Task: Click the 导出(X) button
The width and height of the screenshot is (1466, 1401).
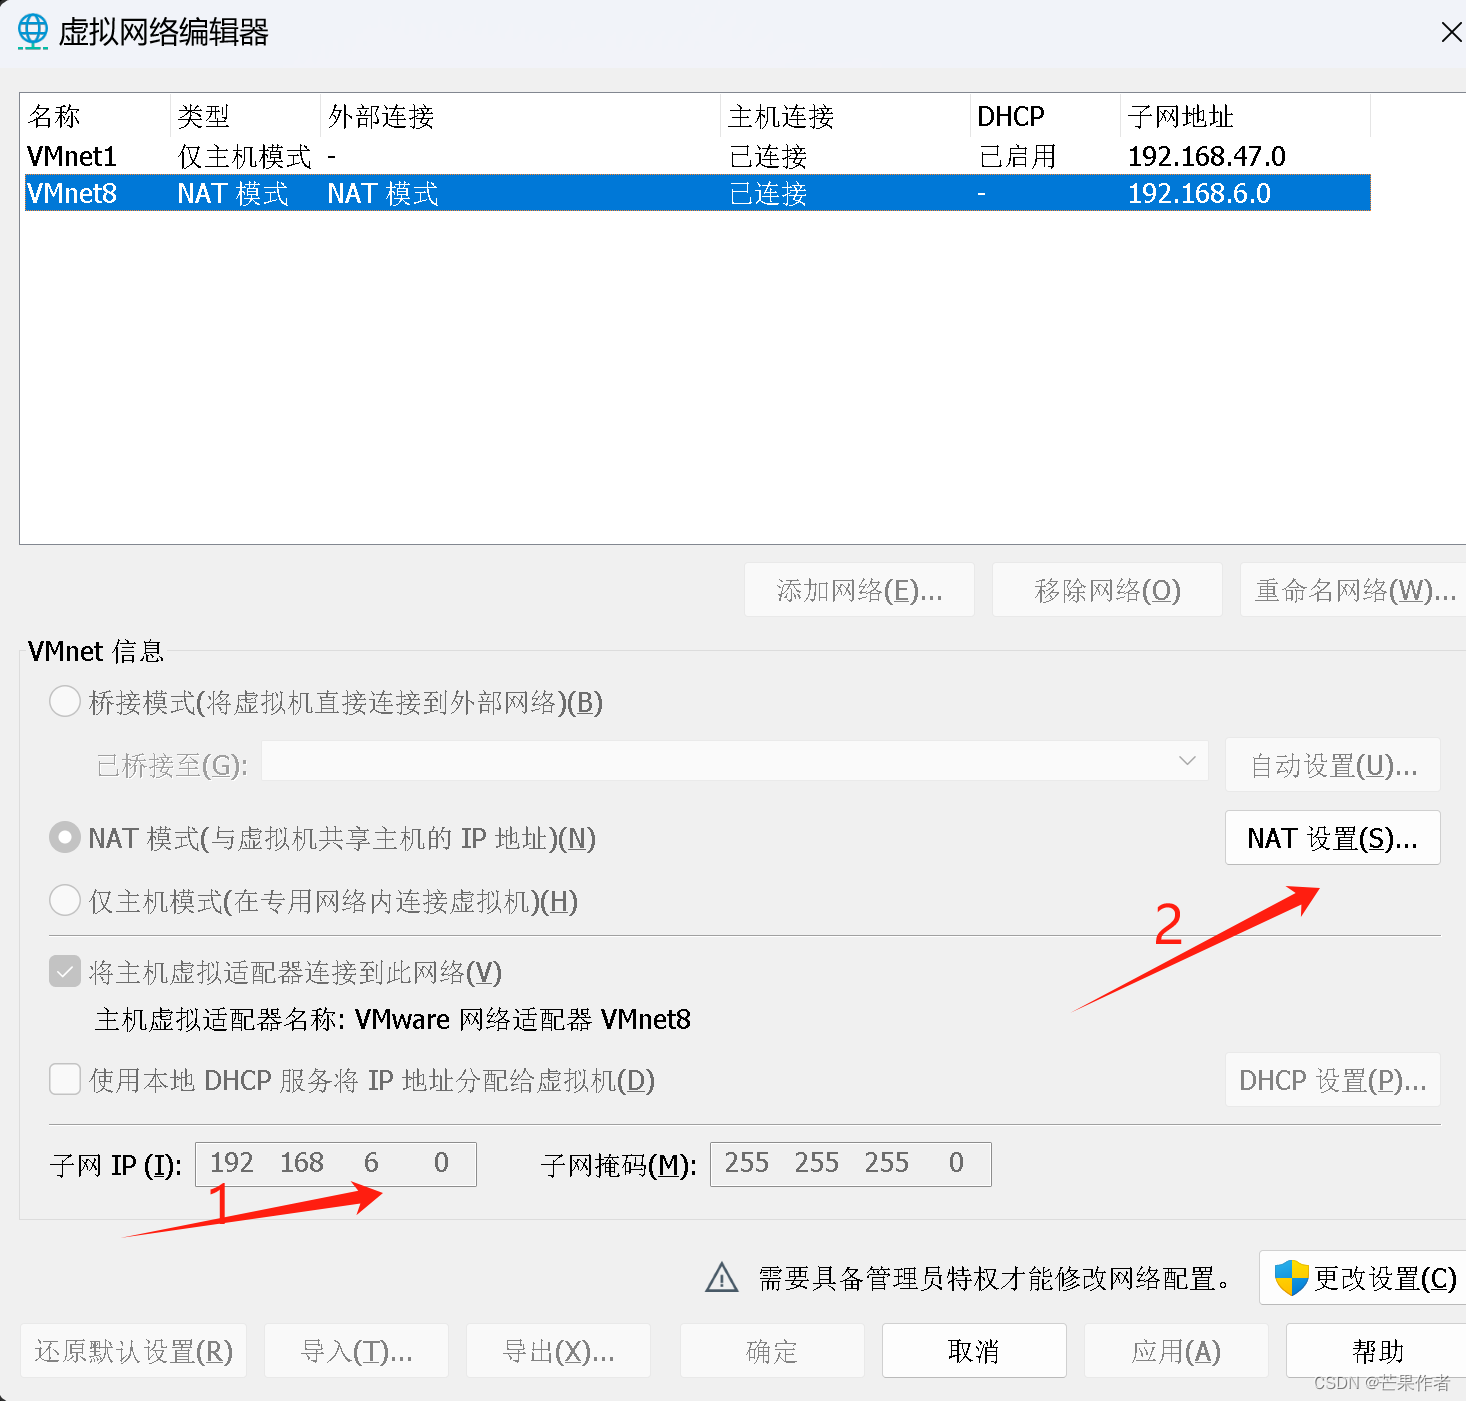Action: coord(558,1351)
